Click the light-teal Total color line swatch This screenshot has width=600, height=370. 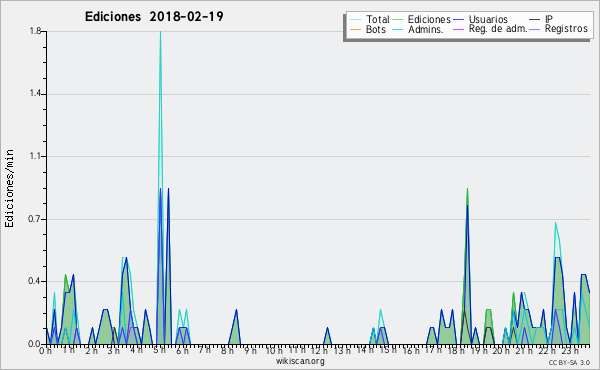[355, 20]
